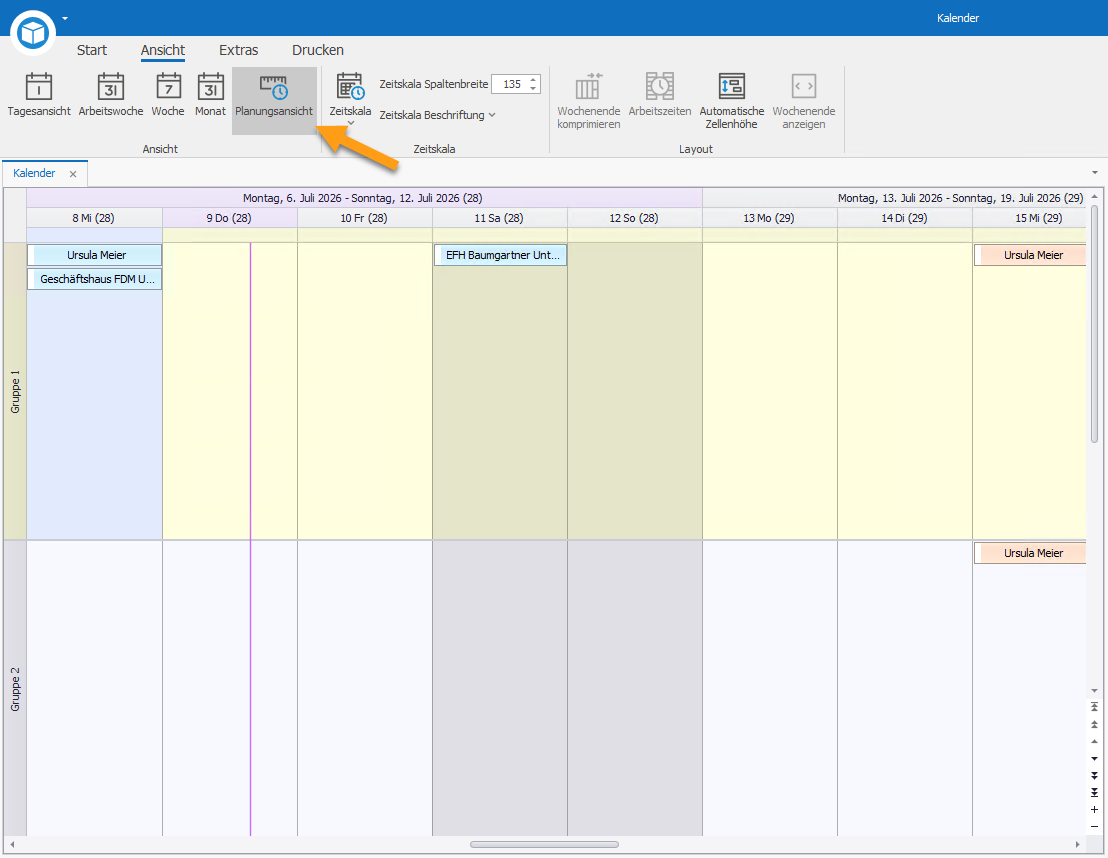Click horizontal scrollbar right arrow
Screen dimensions: 1108x858
[1078, 845]
